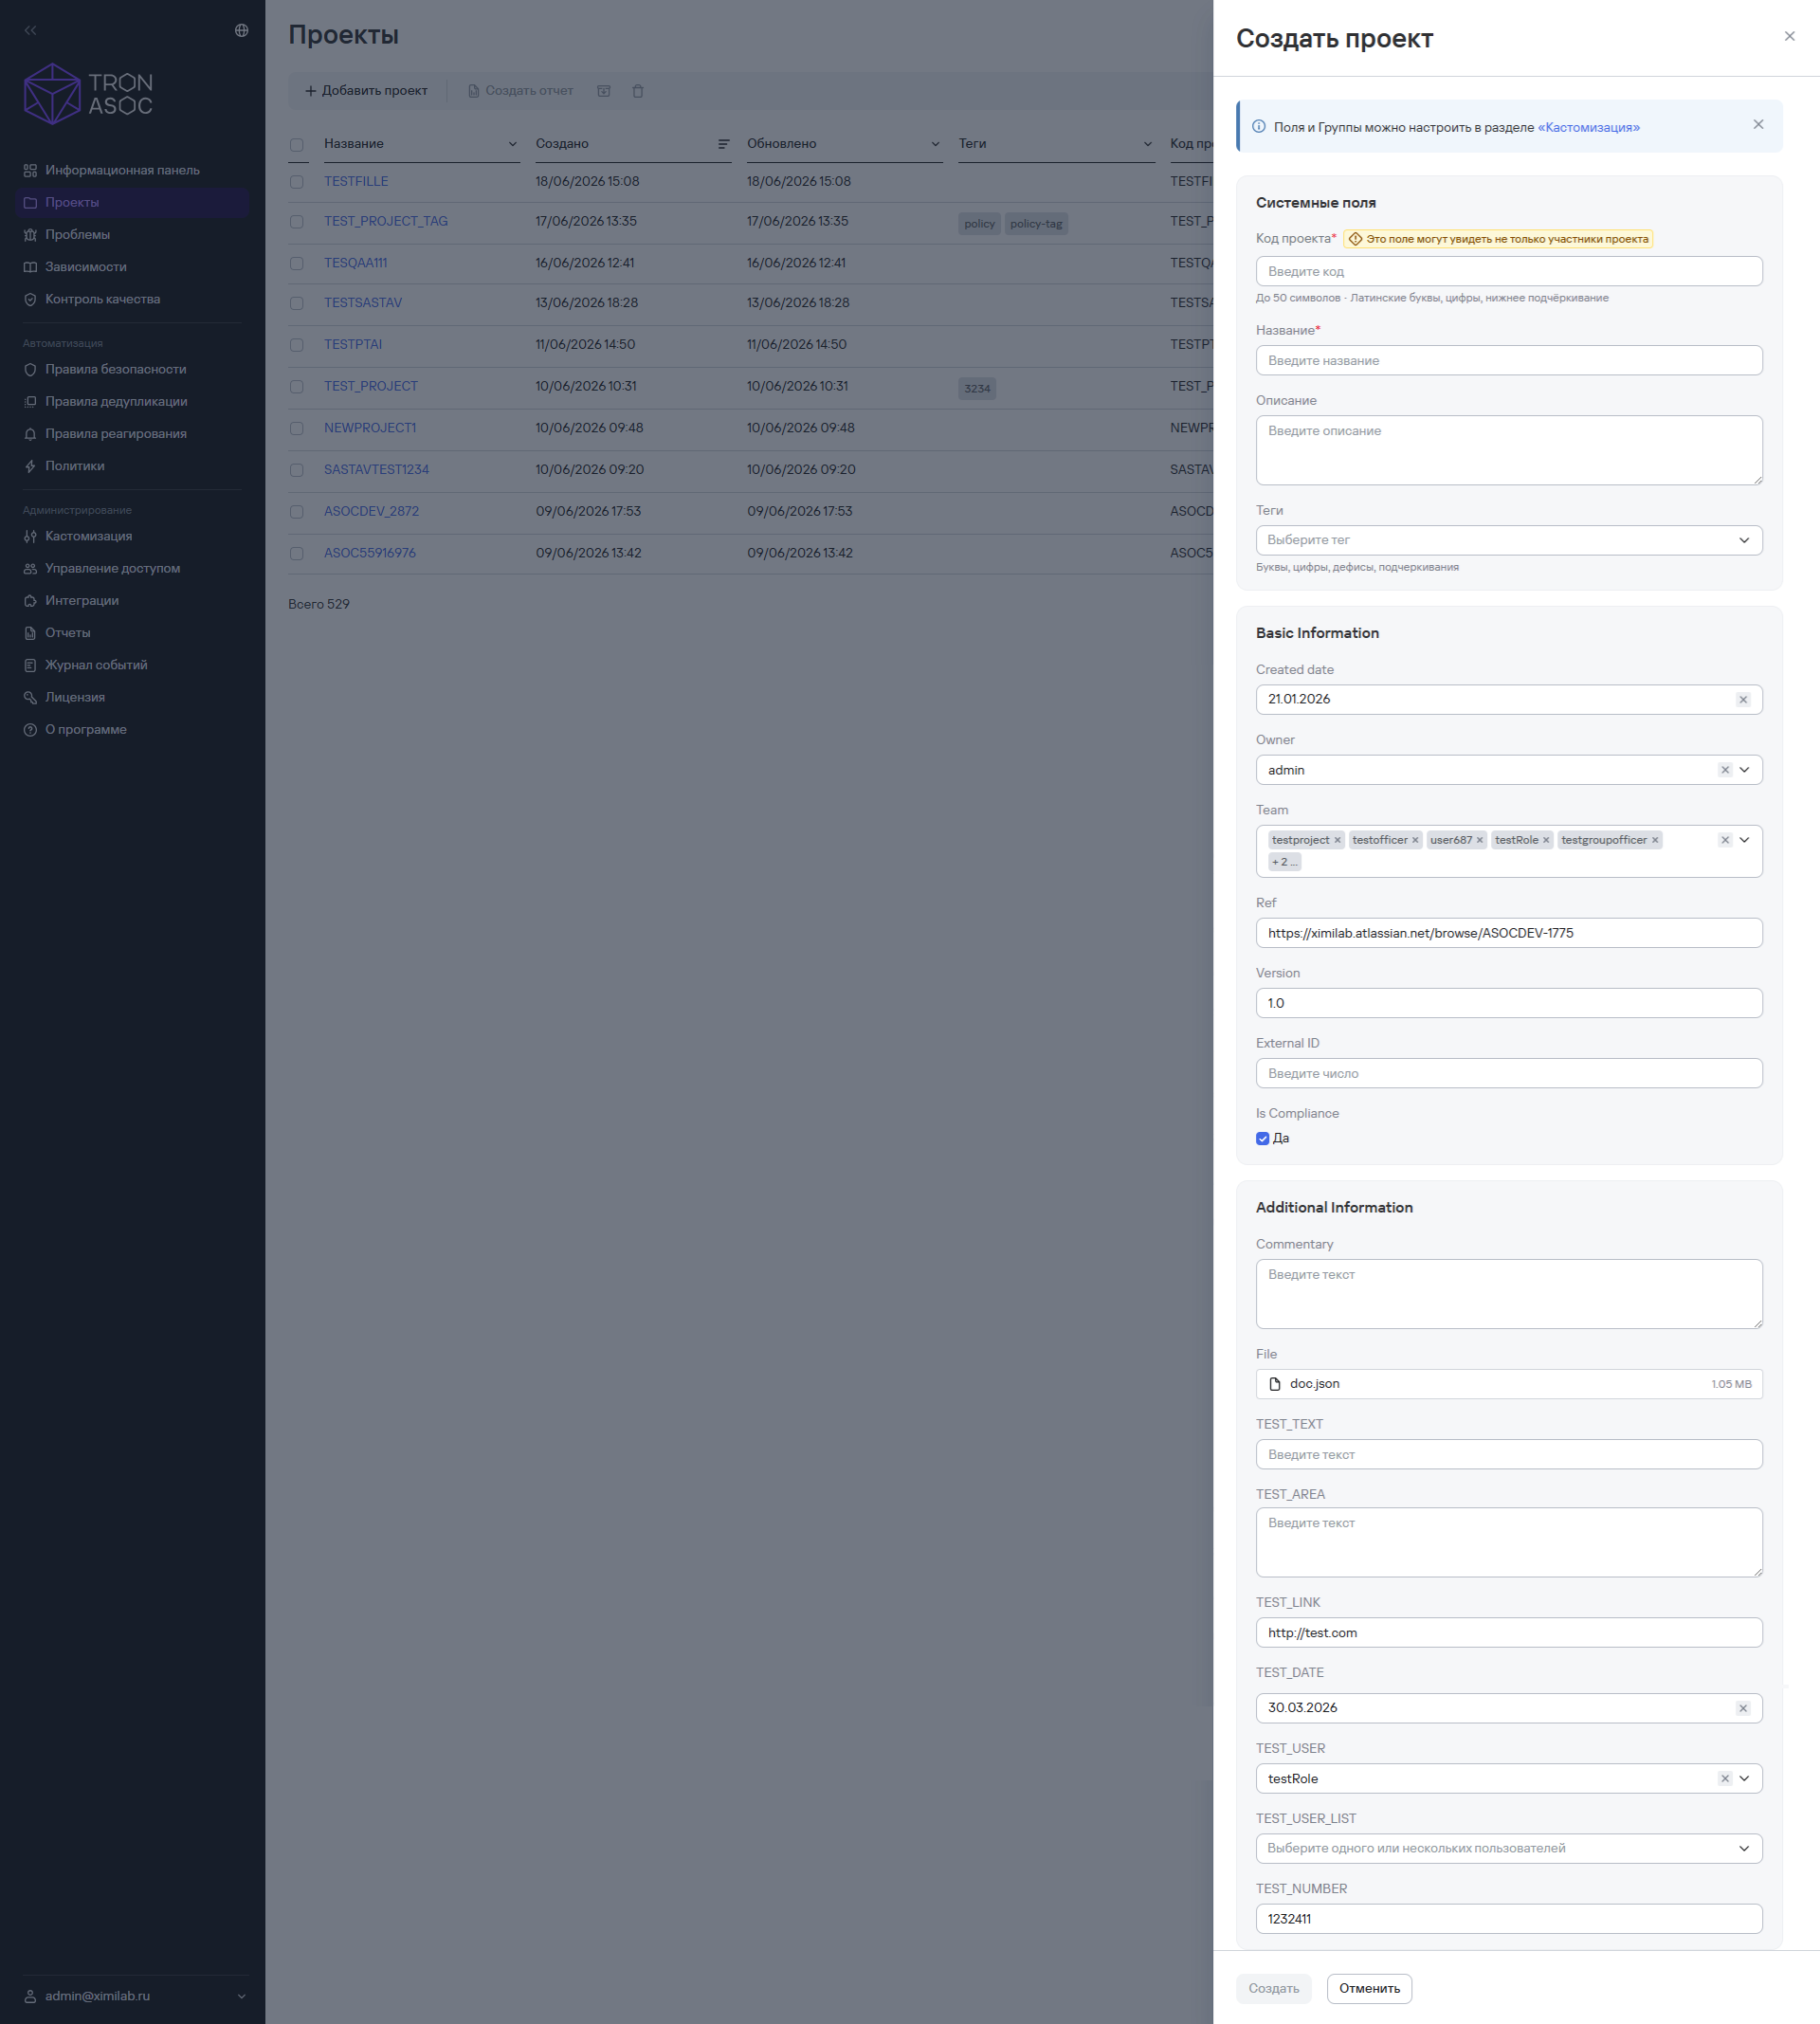Image resolution: width=1820 pixels, height=2024 pixels.
Task: Toggle the Is Compliance Да checkbox
Action: (1262, 1138)
